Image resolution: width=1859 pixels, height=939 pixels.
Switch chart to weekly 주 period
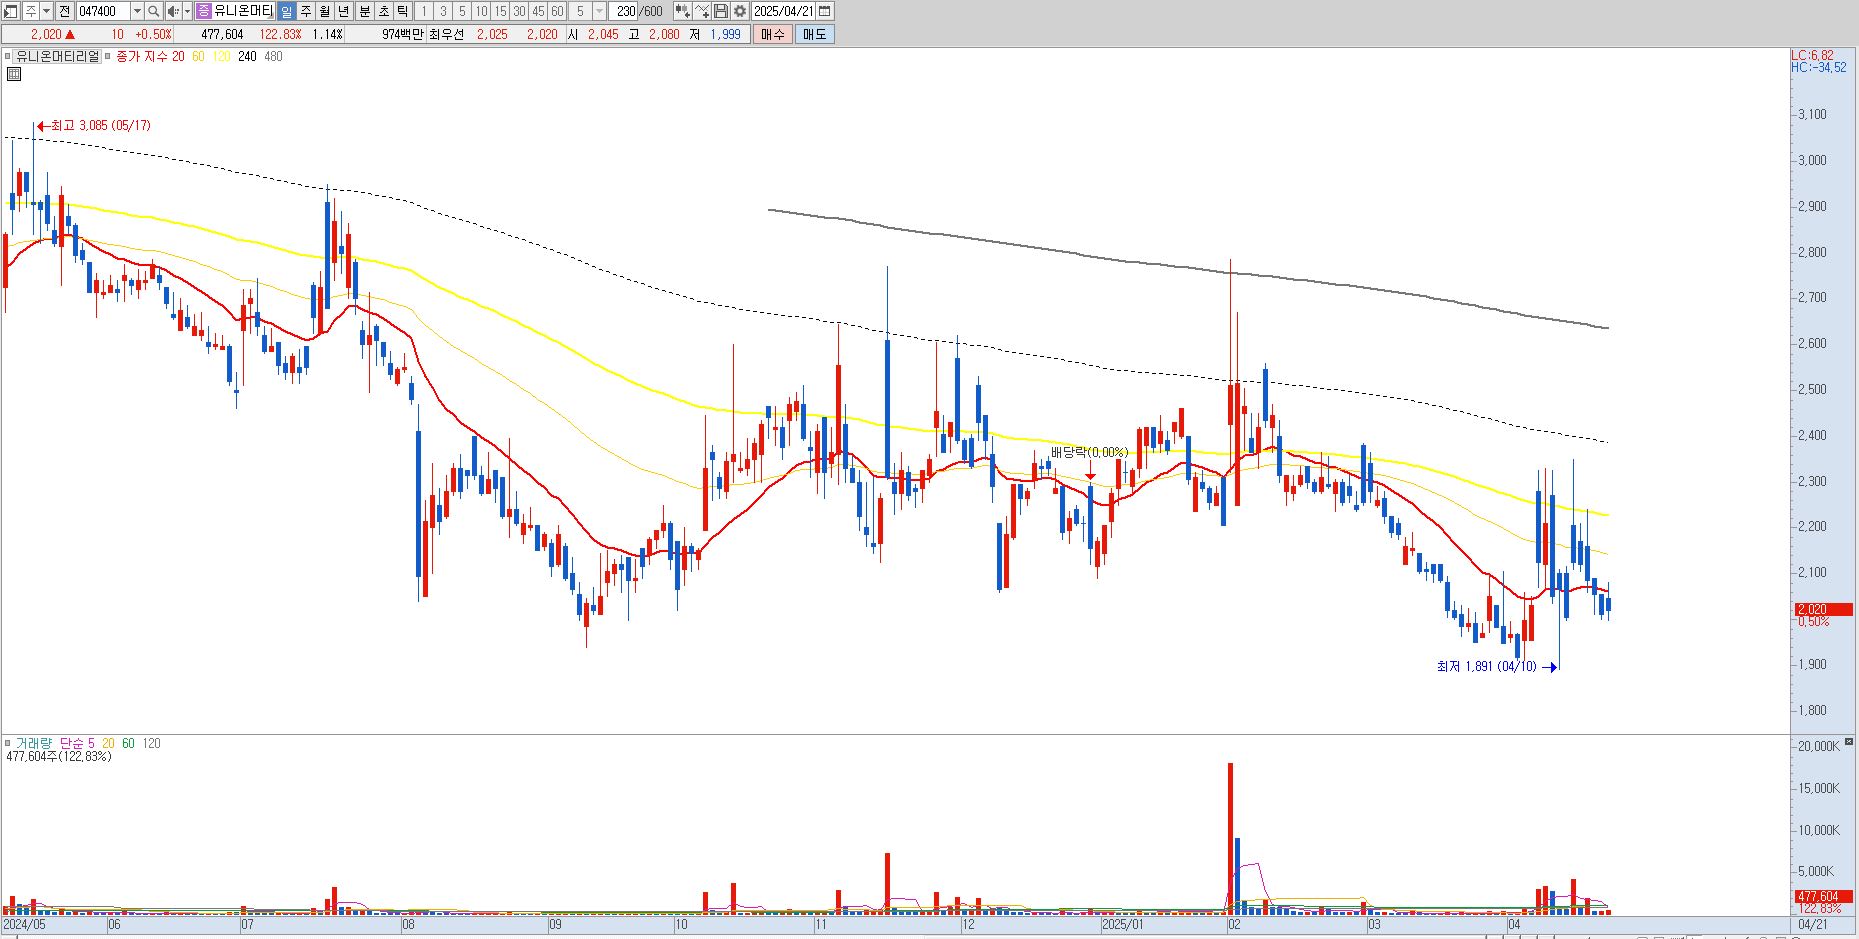(x=306, y=11)
